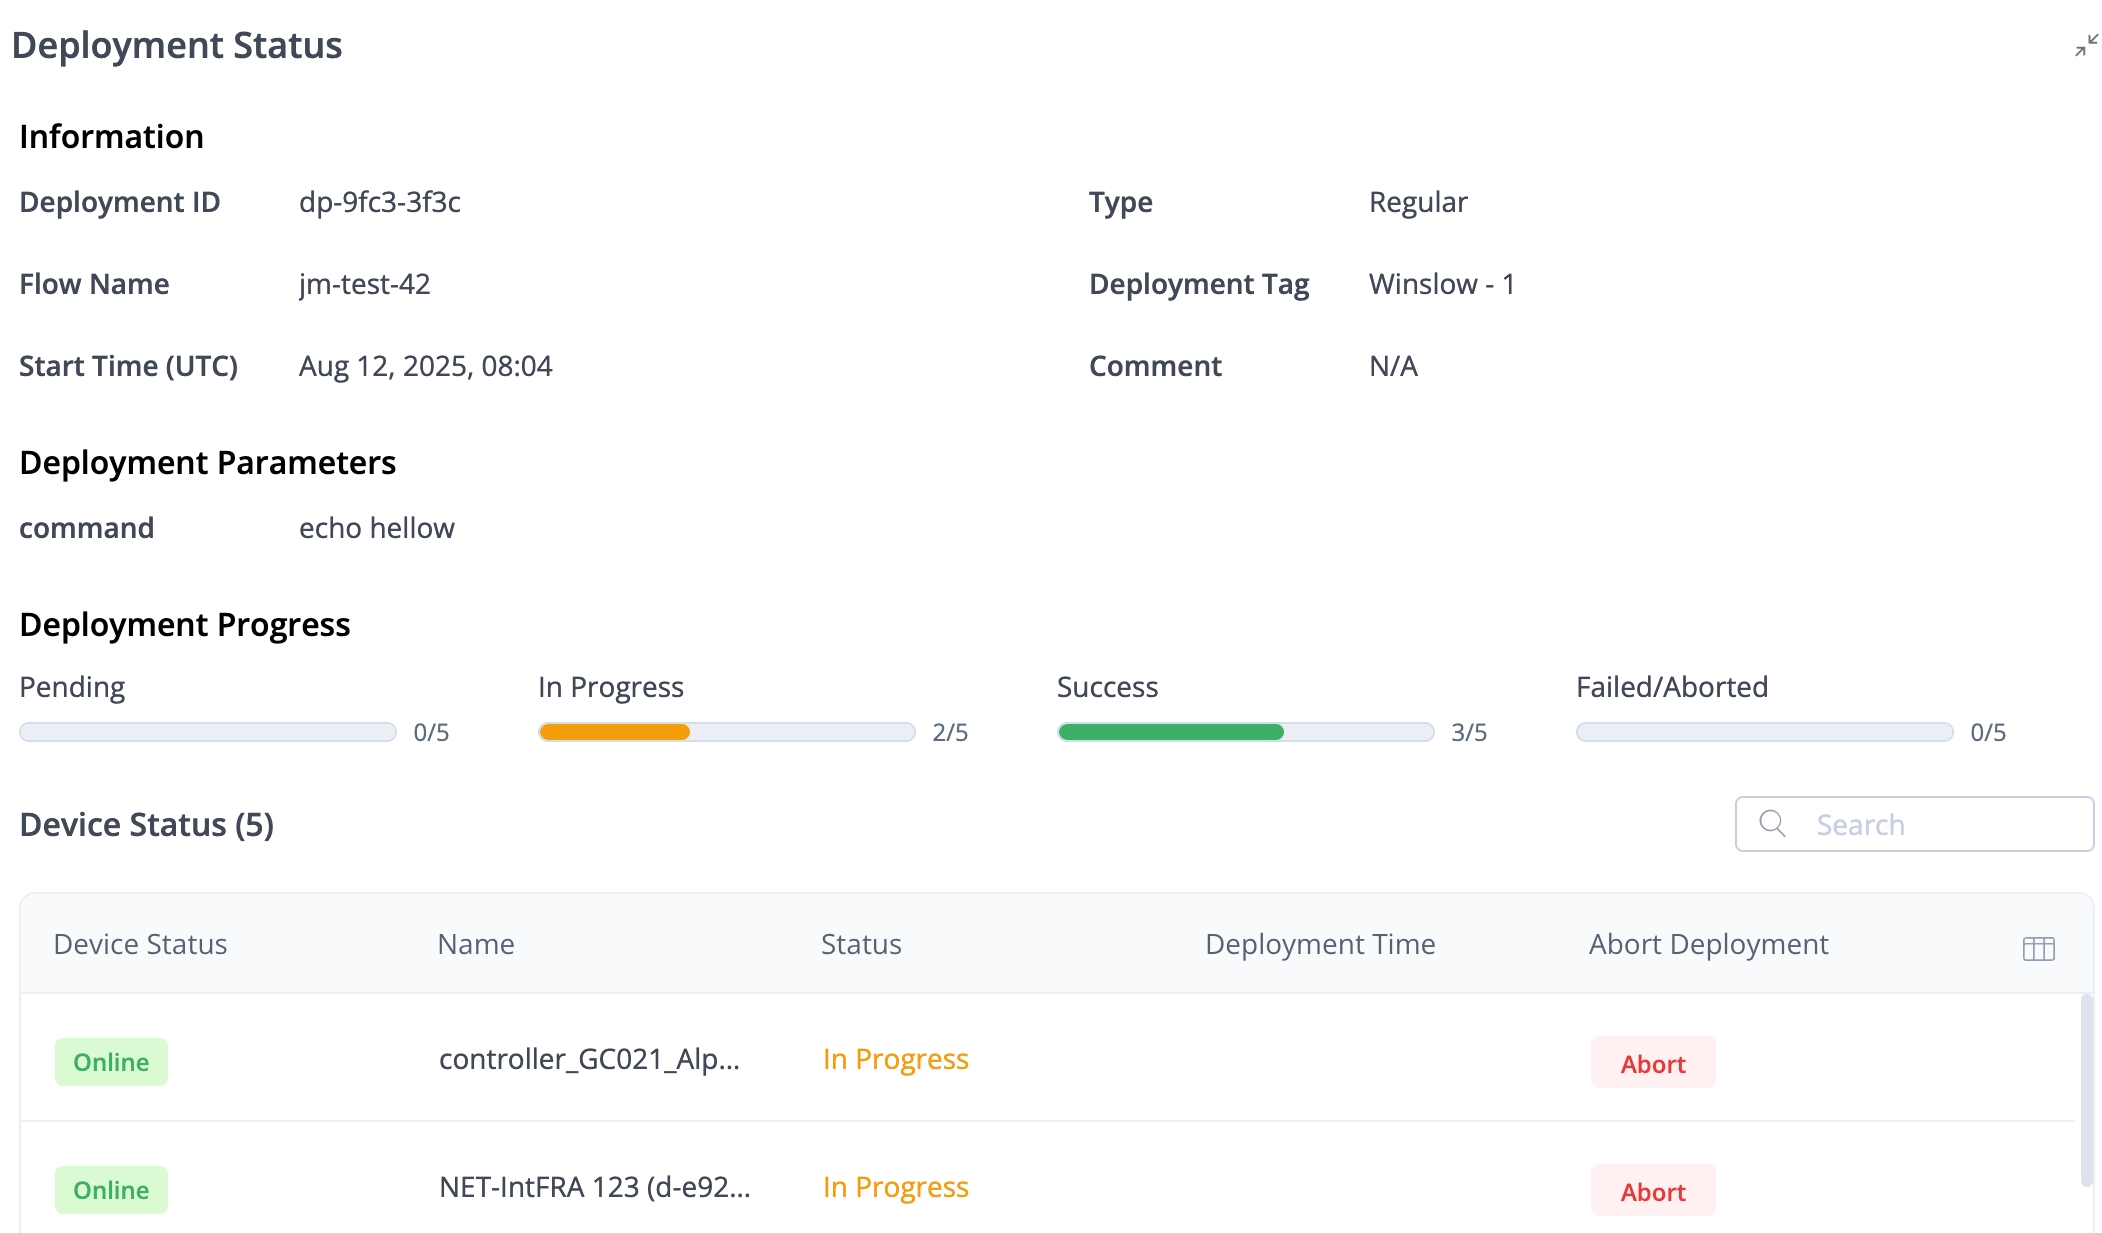Click the Failed/Aborted progress bar
Screen dimensions: 2102x1233
pos(1764,732)
